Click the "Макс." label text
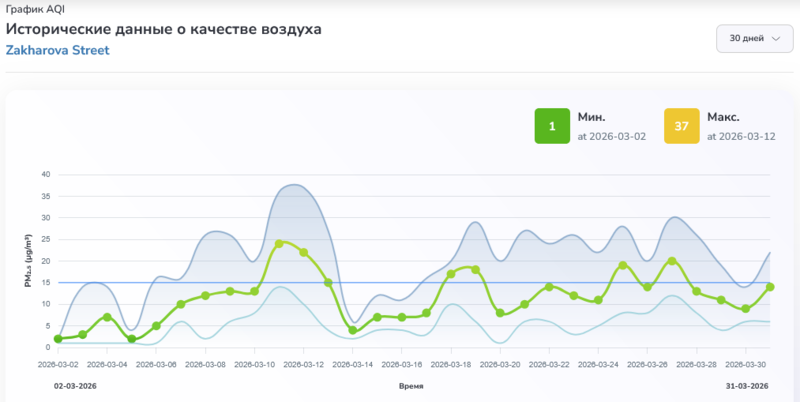The height and width of the screenshot is (402, 800). coord(723,116)
